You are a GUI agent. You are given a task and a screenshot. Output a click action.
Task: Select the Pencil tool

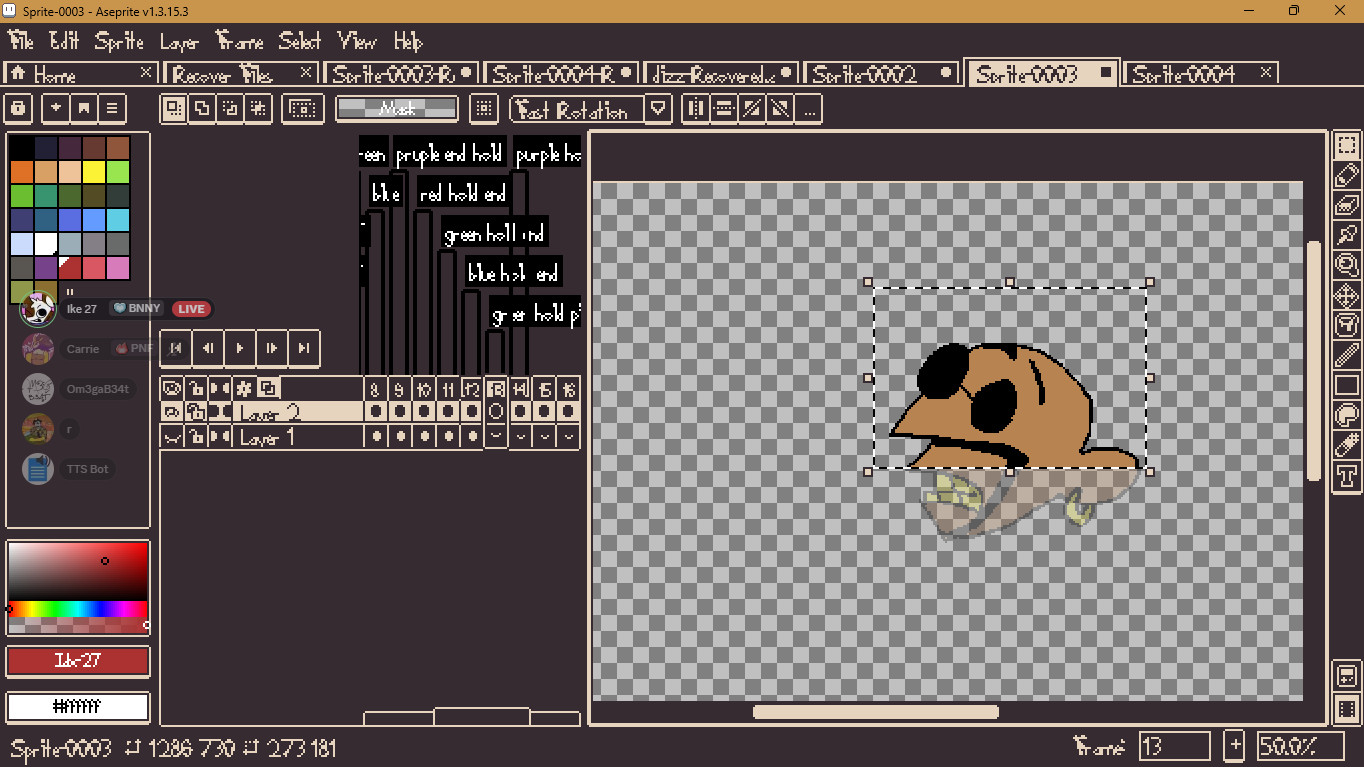(1347, 176)
